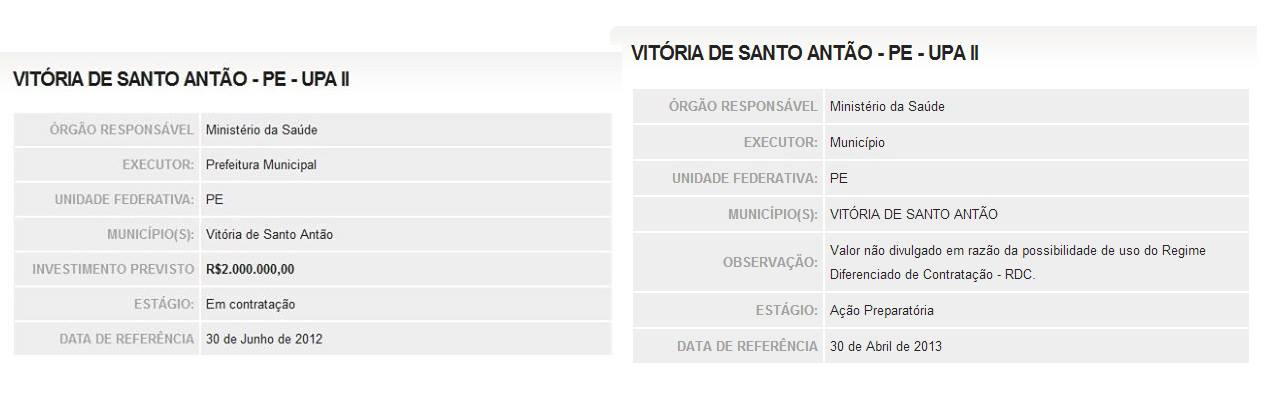The width and height of the screenshot is (1274, 419).
Task: Click the date '30 de Abril de 2013'
Action: pos(885,347)
